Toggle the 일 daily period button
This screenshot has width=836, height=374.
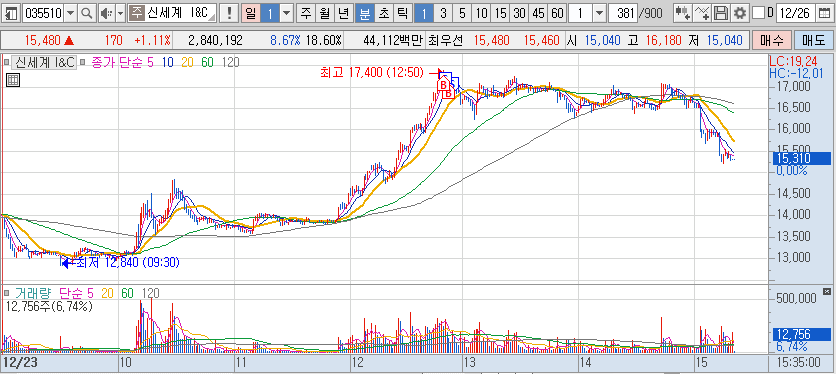click(251, 13)
